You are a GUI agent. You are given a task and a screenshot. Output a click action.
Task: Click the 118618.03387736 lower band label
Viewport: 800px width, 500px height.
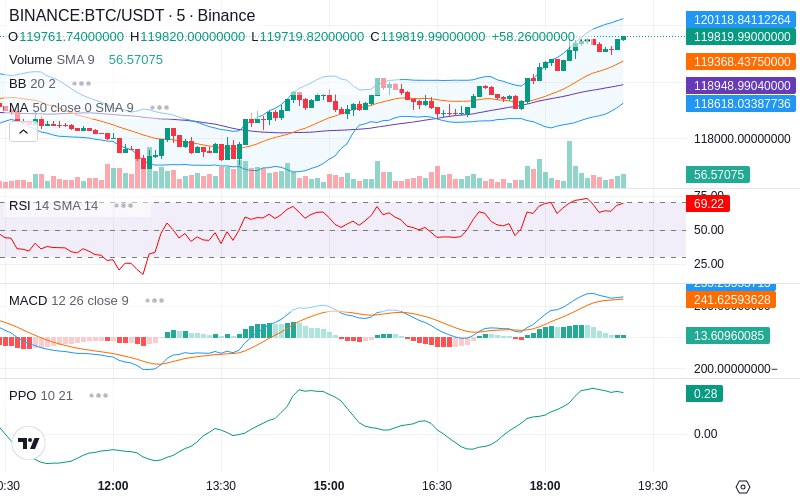[741, 104]
